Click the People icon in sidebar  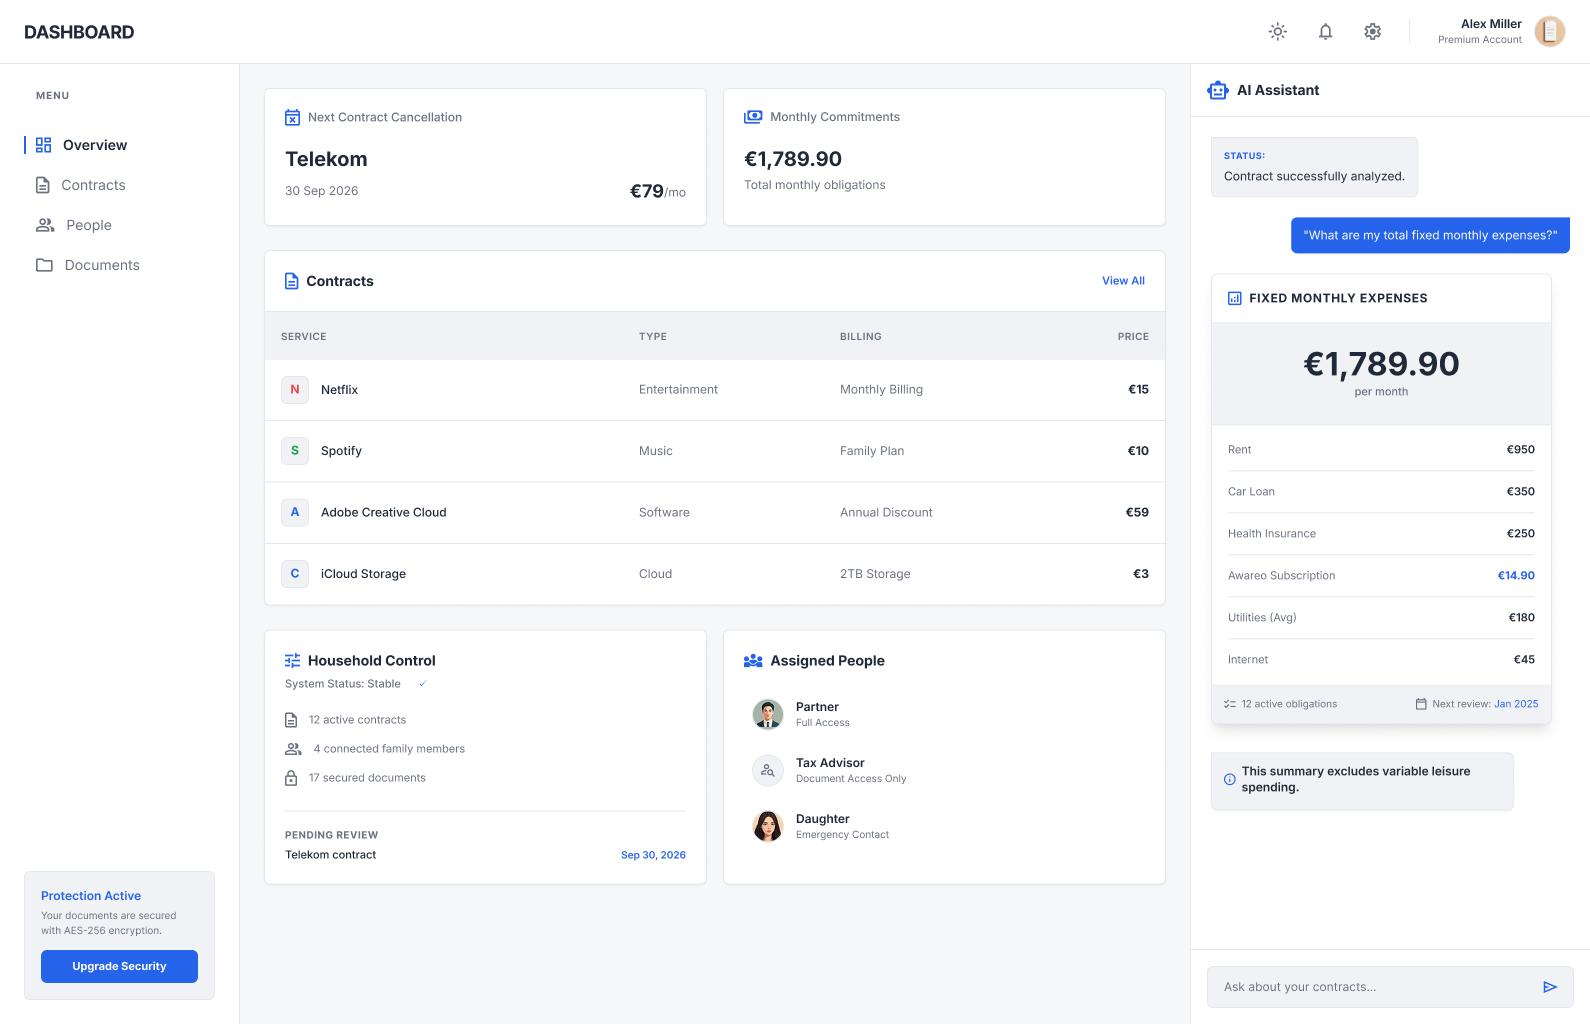[45, 225]
